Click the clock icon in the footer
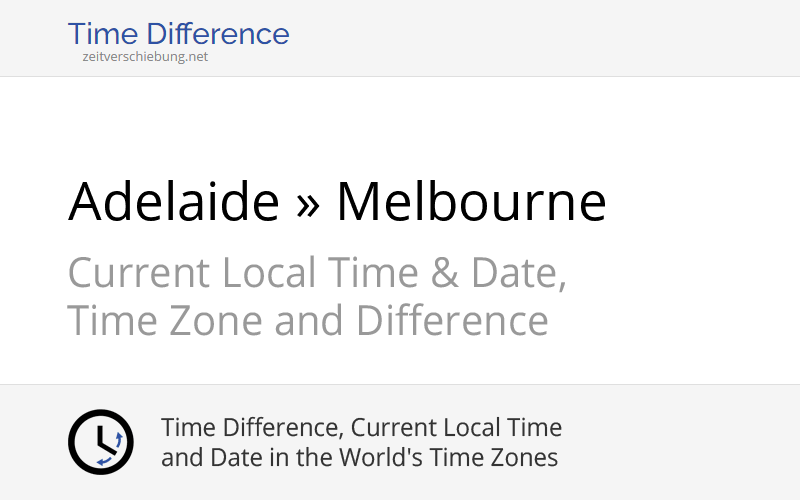The image size is (800, 500). tap(100, 442)
